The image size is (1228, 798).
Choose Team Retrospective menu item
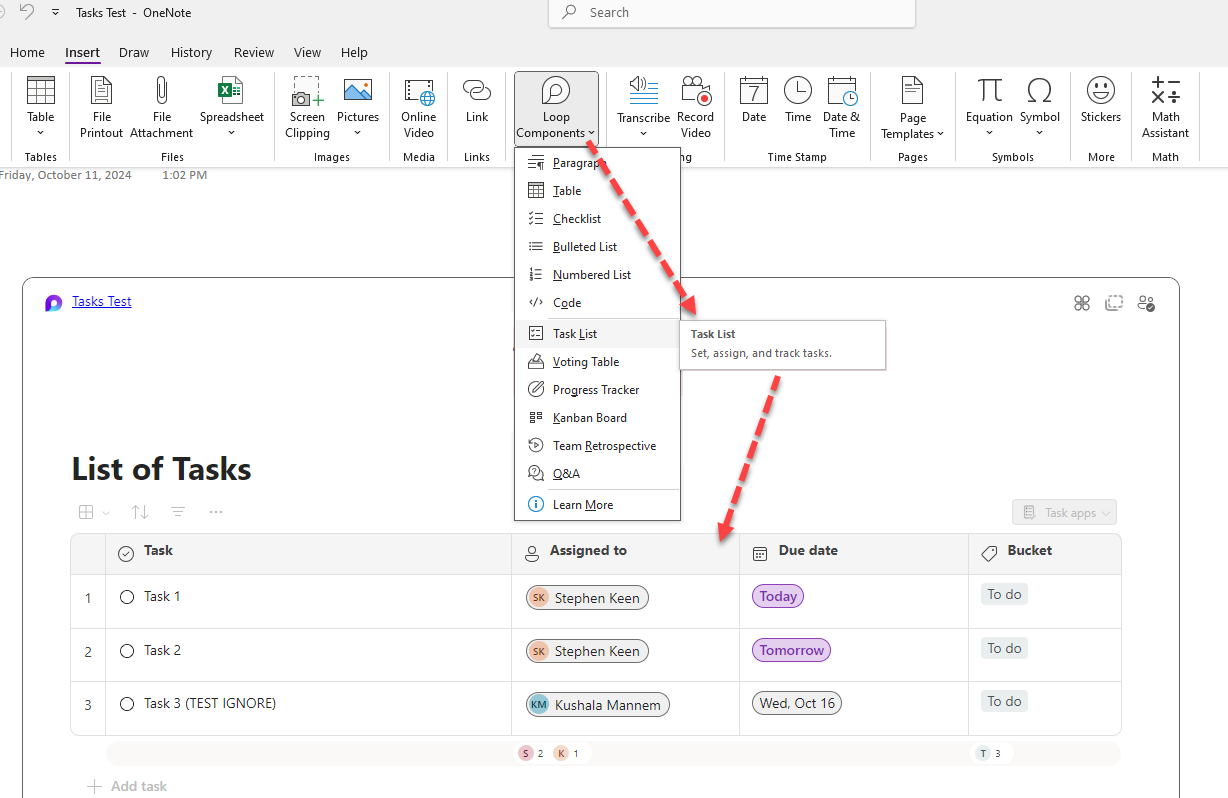597,446
